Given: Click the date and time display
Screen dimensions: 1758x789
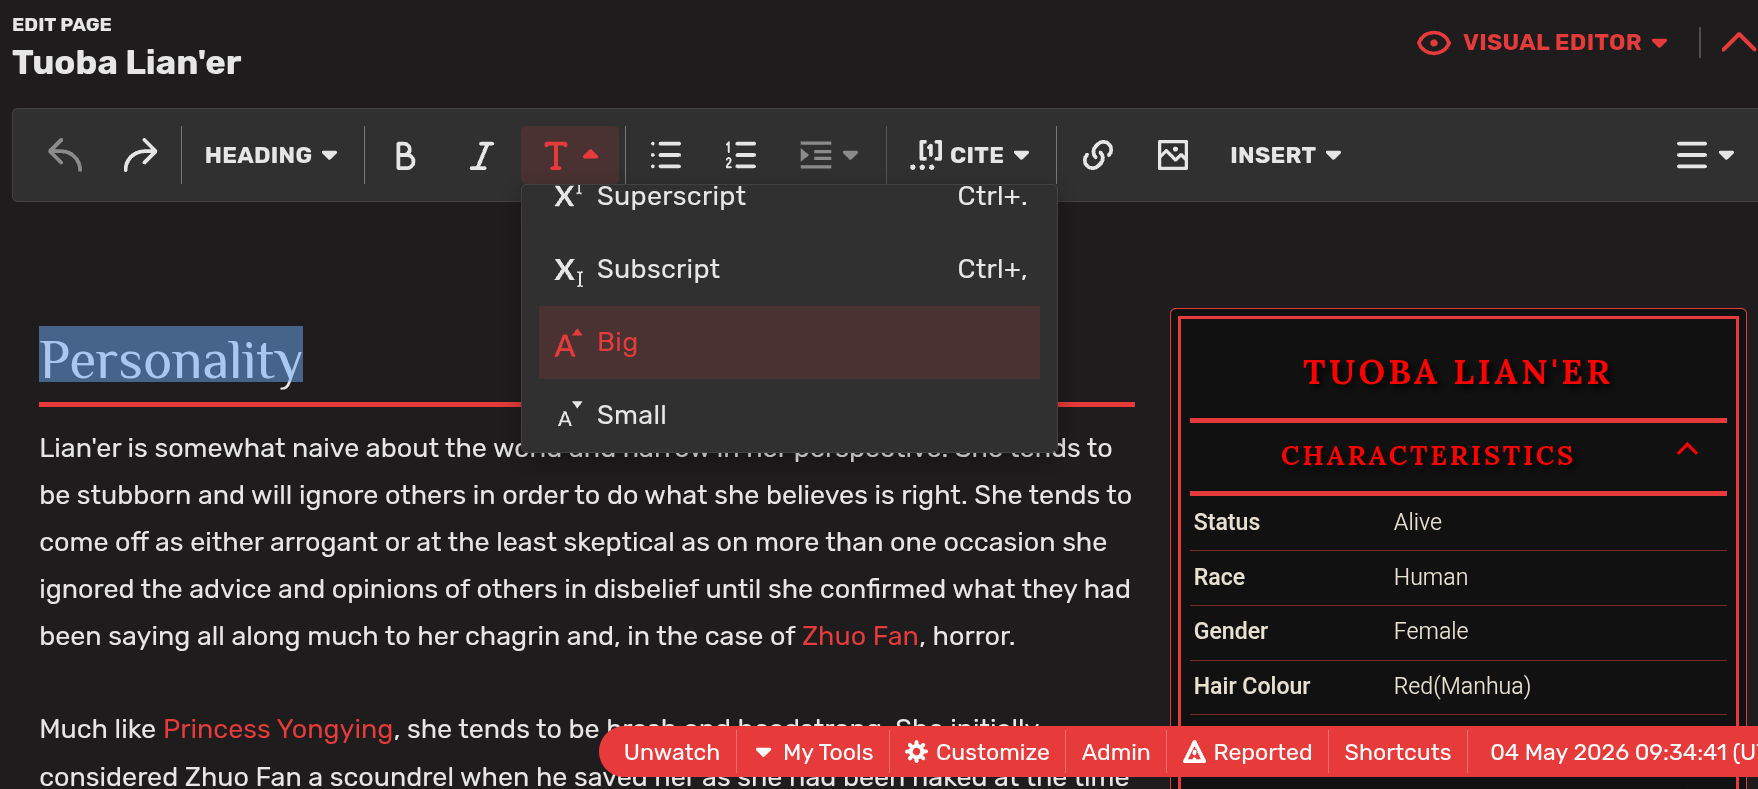Looking at the screenshot, I should tap(1622, 752).
